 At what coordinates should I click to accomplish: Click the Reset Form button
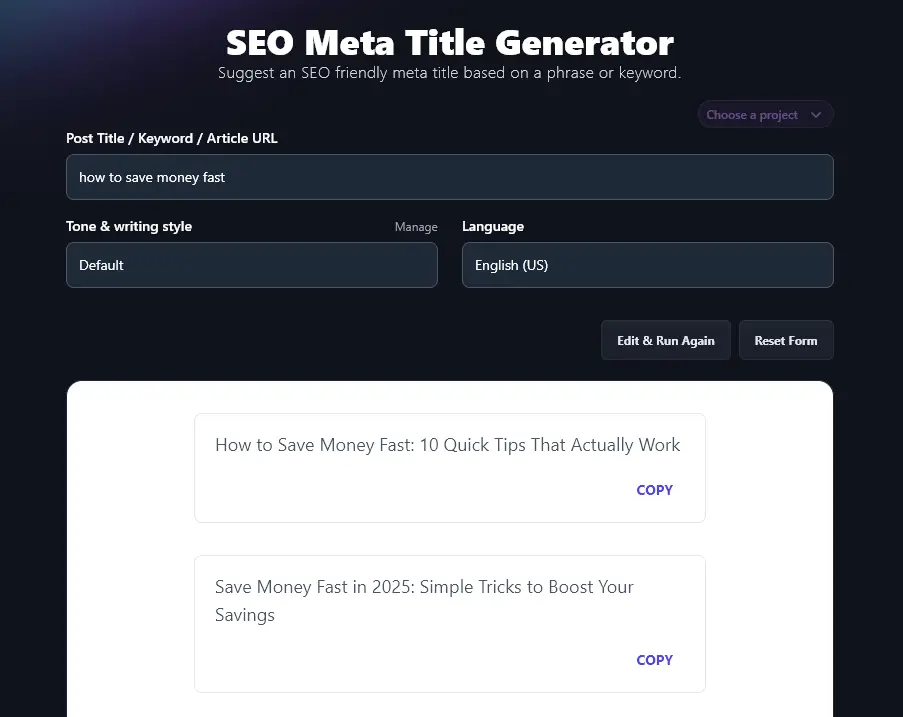(x=785, y=341)
